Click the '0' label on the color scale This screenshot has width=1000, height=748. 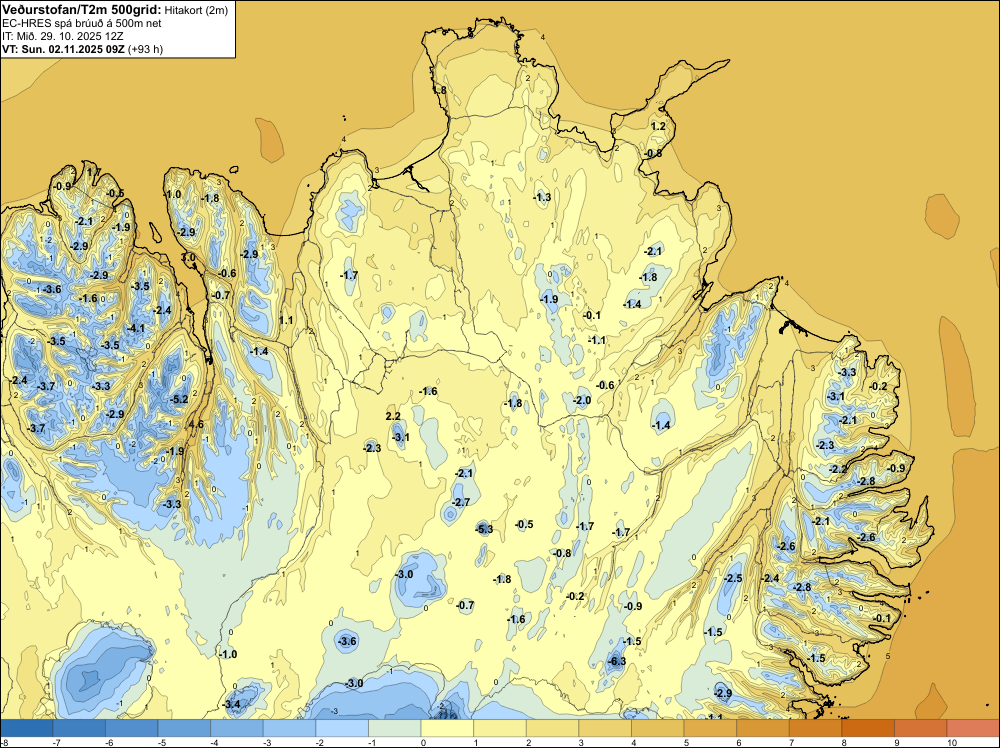coord(423,742)
